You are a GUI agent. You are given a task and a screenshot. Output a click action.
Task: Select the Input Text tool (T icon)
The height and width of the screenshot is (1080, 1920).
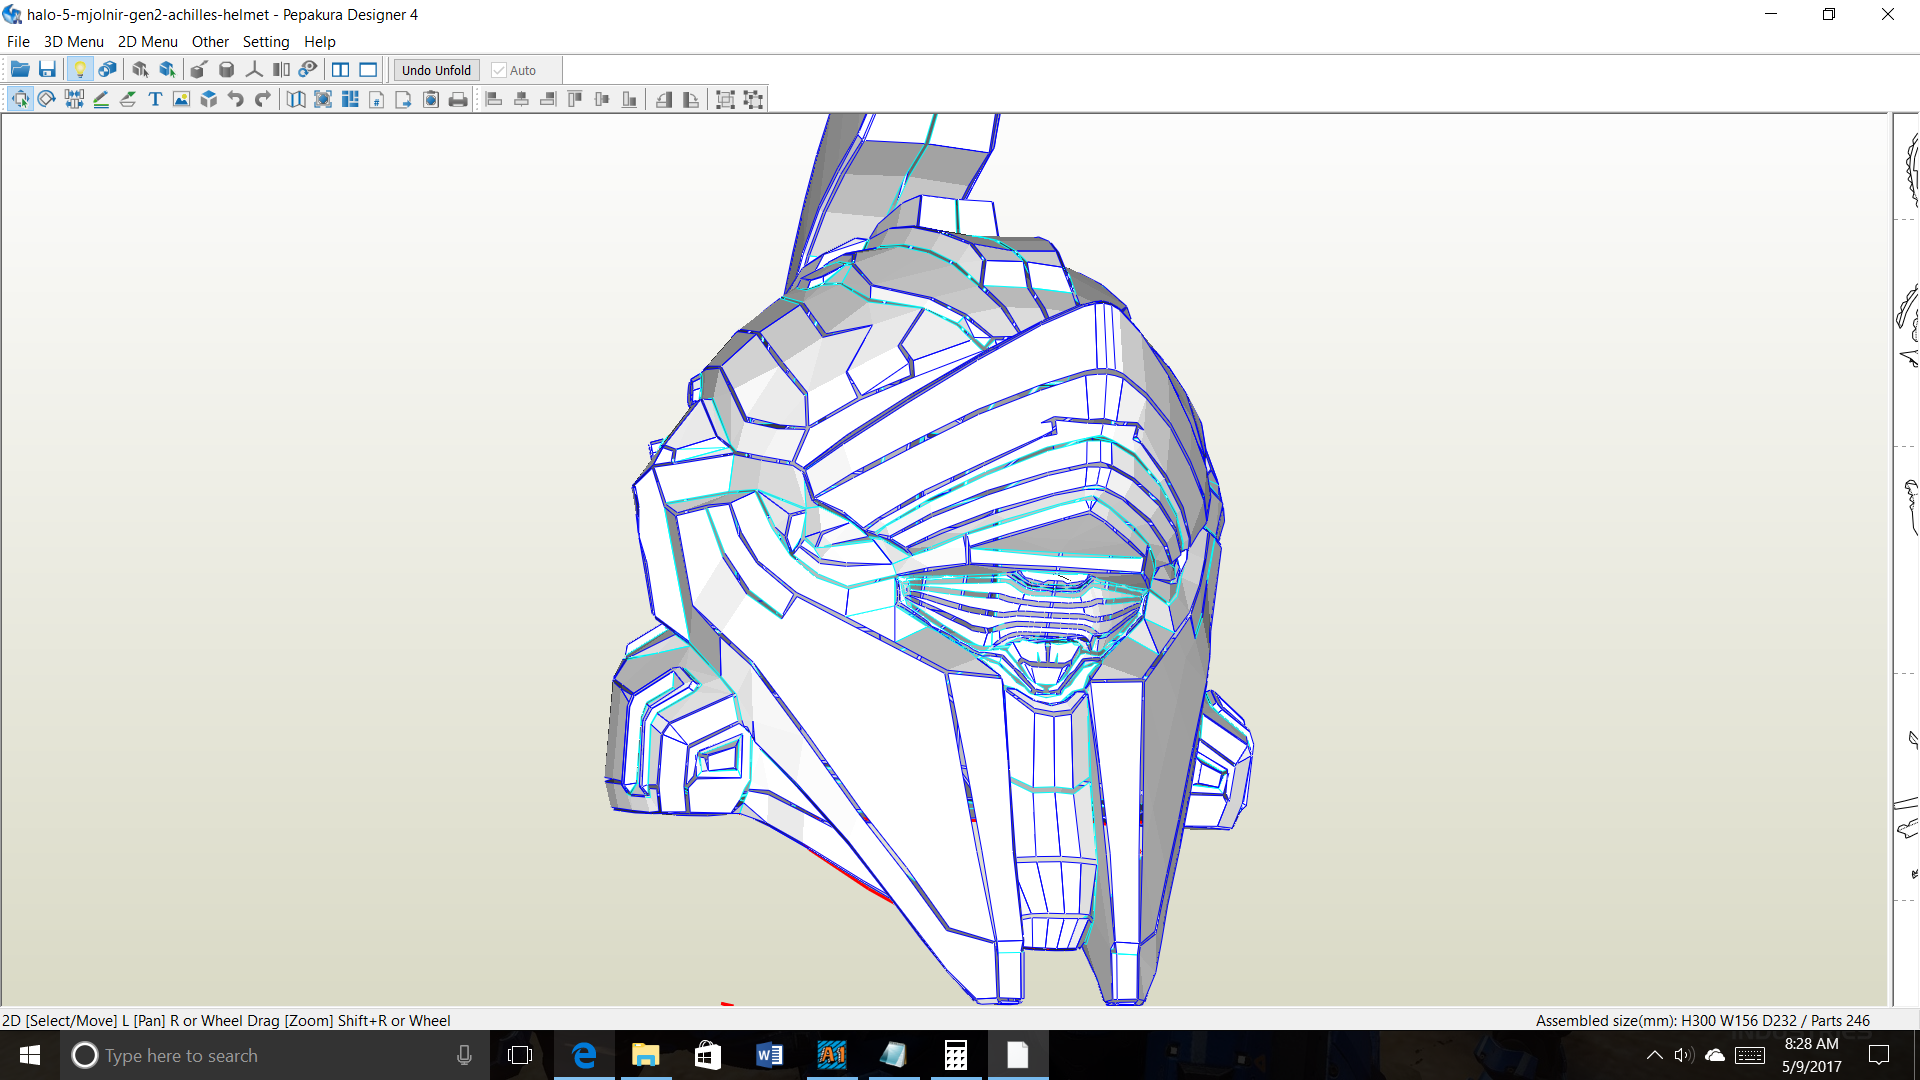[155, 99]
